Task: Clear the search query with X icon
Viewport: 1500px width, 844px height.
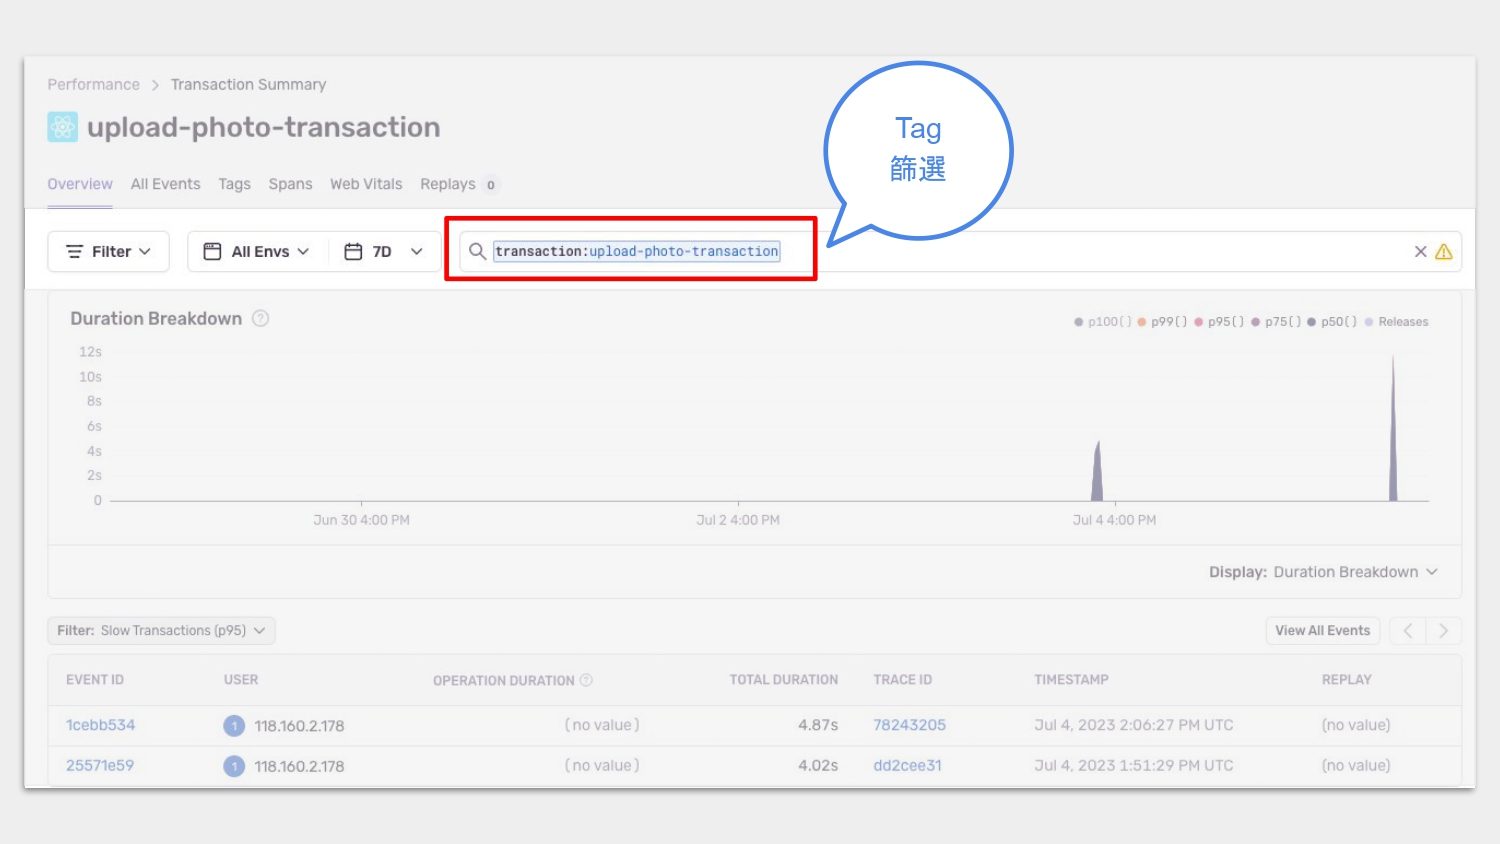Action: [x=1420, y=252]
